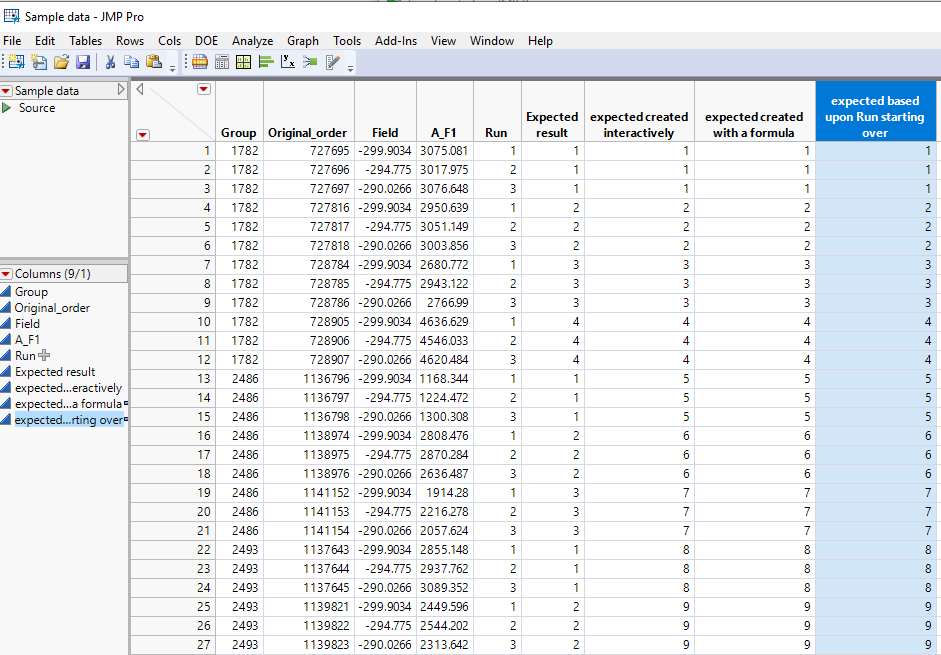Viewport: 941px width, 655px height.
Task: Open the Sample data red triangle menu
Action: (6, 91)
